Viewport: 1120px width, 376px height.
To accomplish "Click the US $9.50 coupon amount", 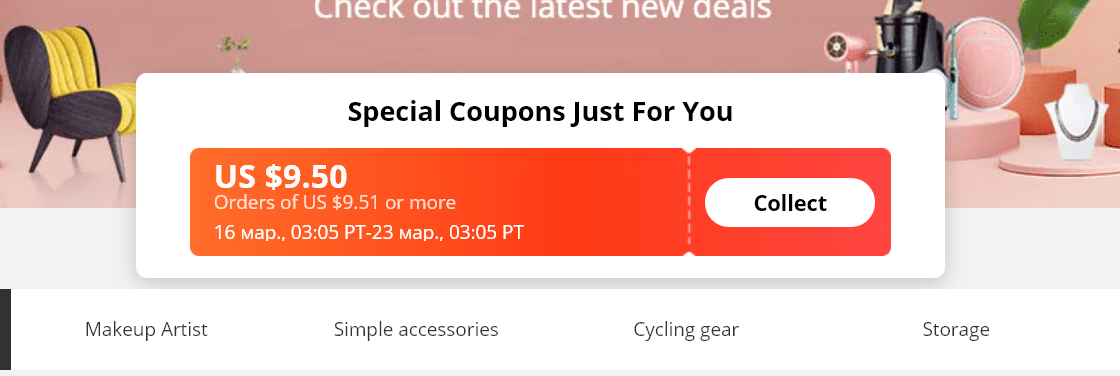I will tap(281, 176).
